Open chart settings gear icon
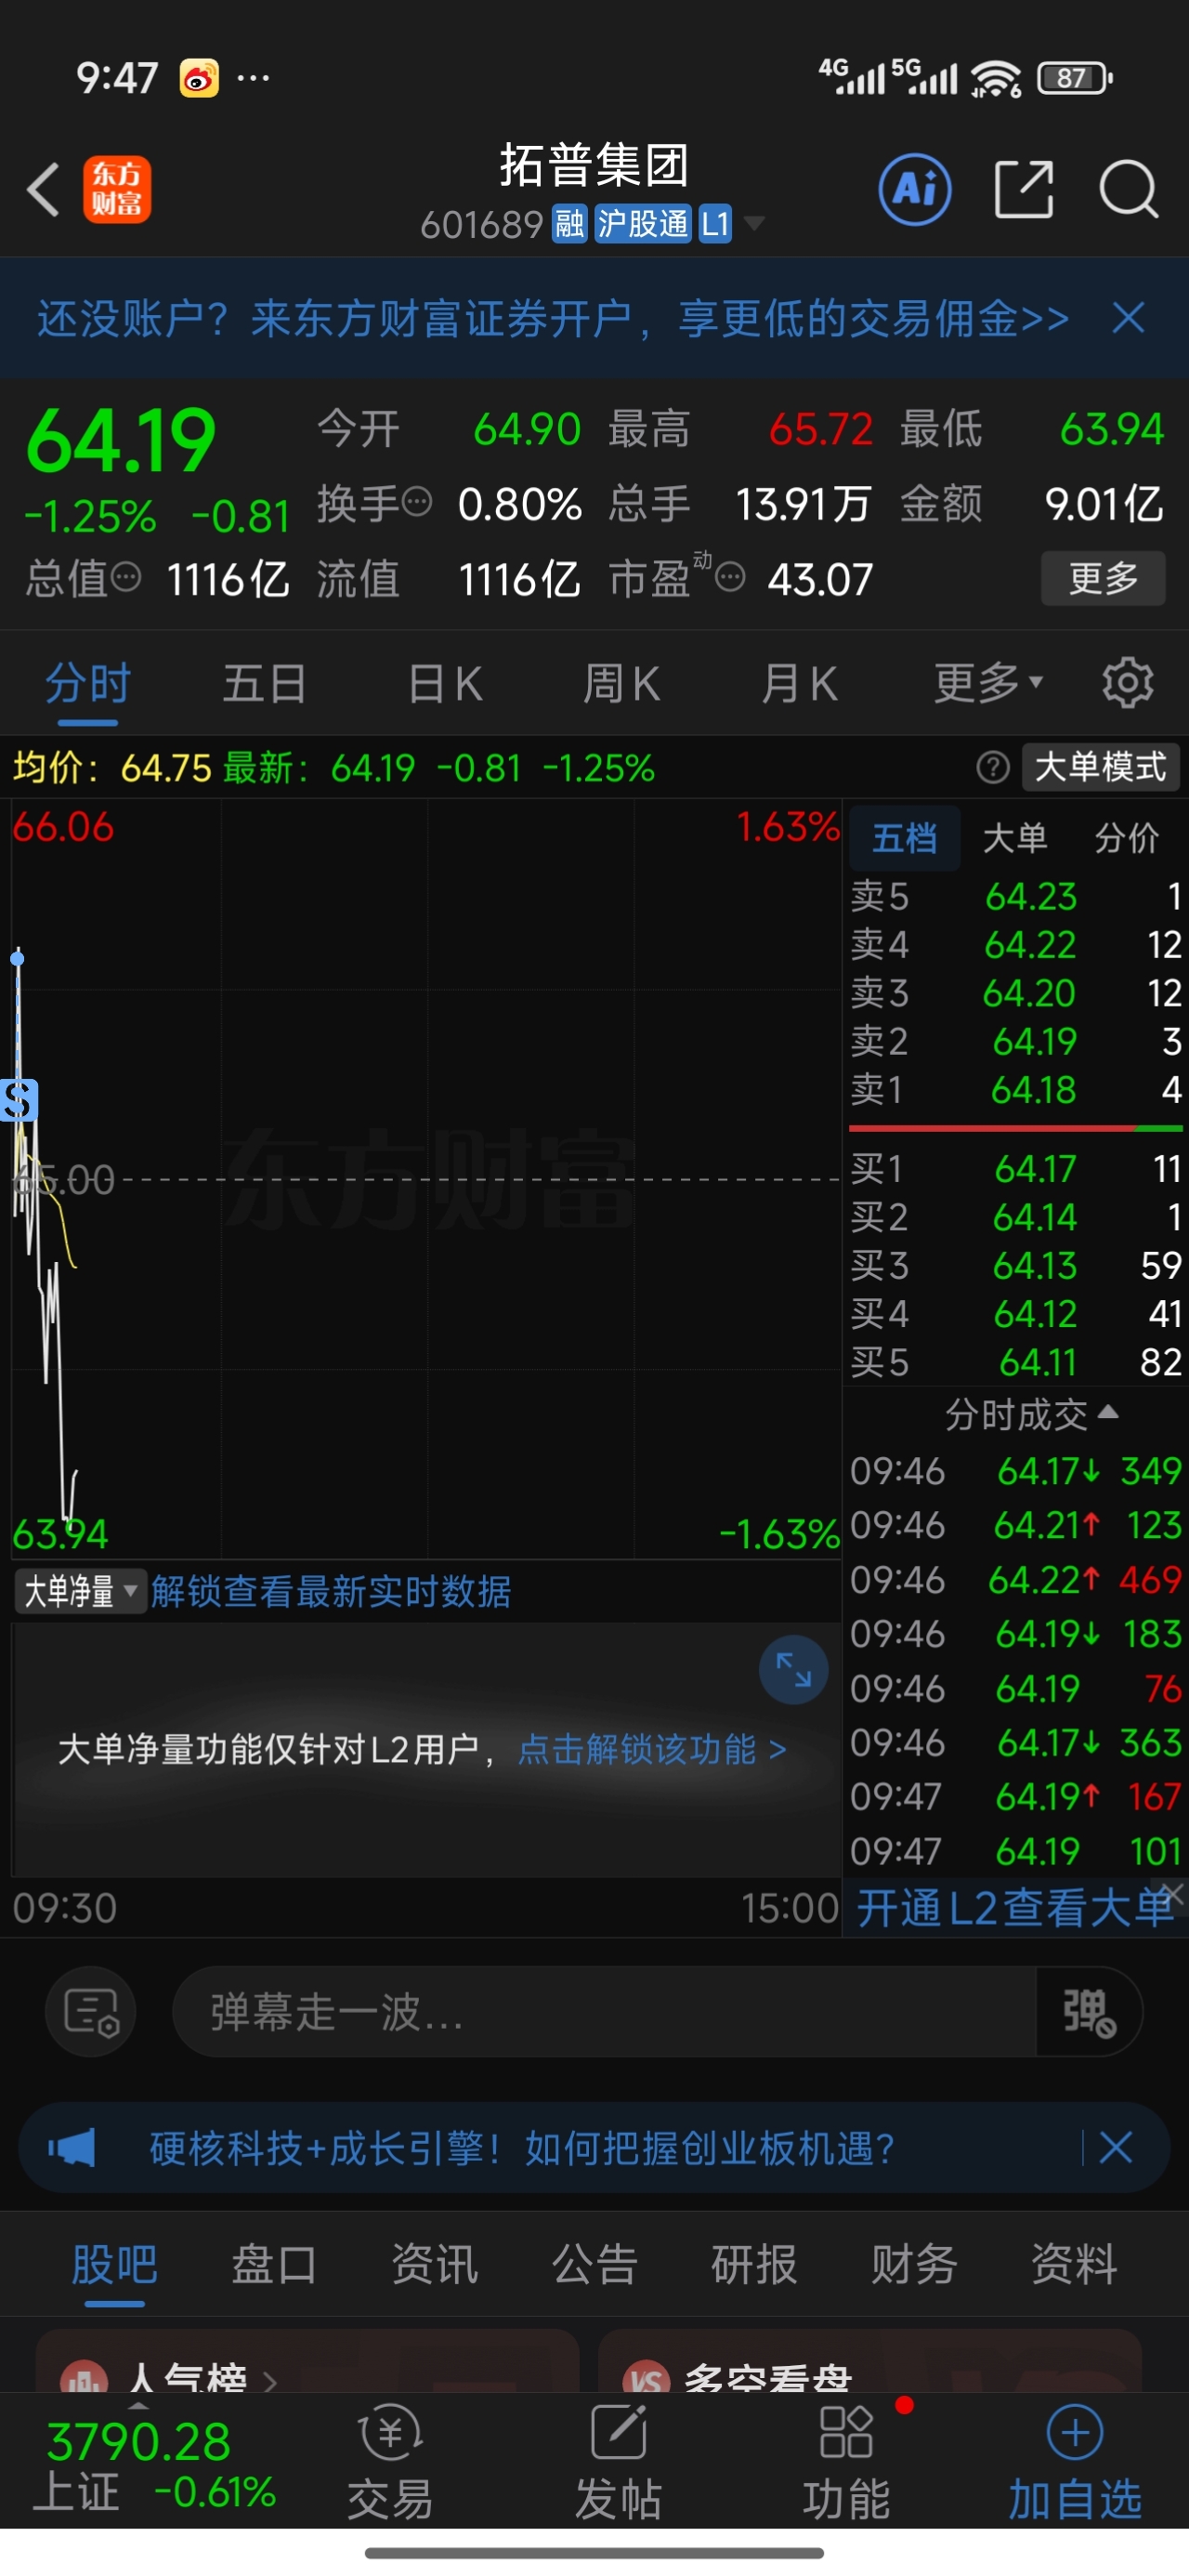 pos(1128,684)
